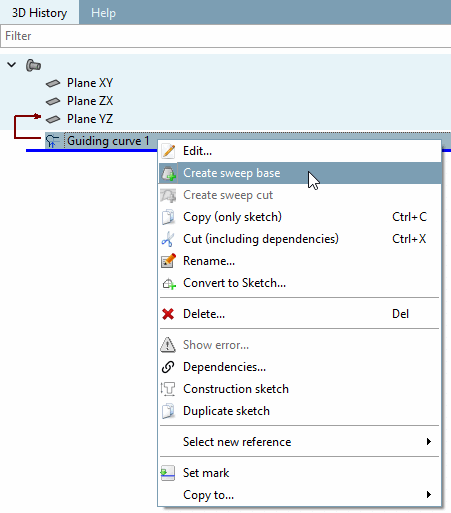Click the Duplicate sketch icon
The height and width of the screenshot is (513, 451).
click(168, 411)
